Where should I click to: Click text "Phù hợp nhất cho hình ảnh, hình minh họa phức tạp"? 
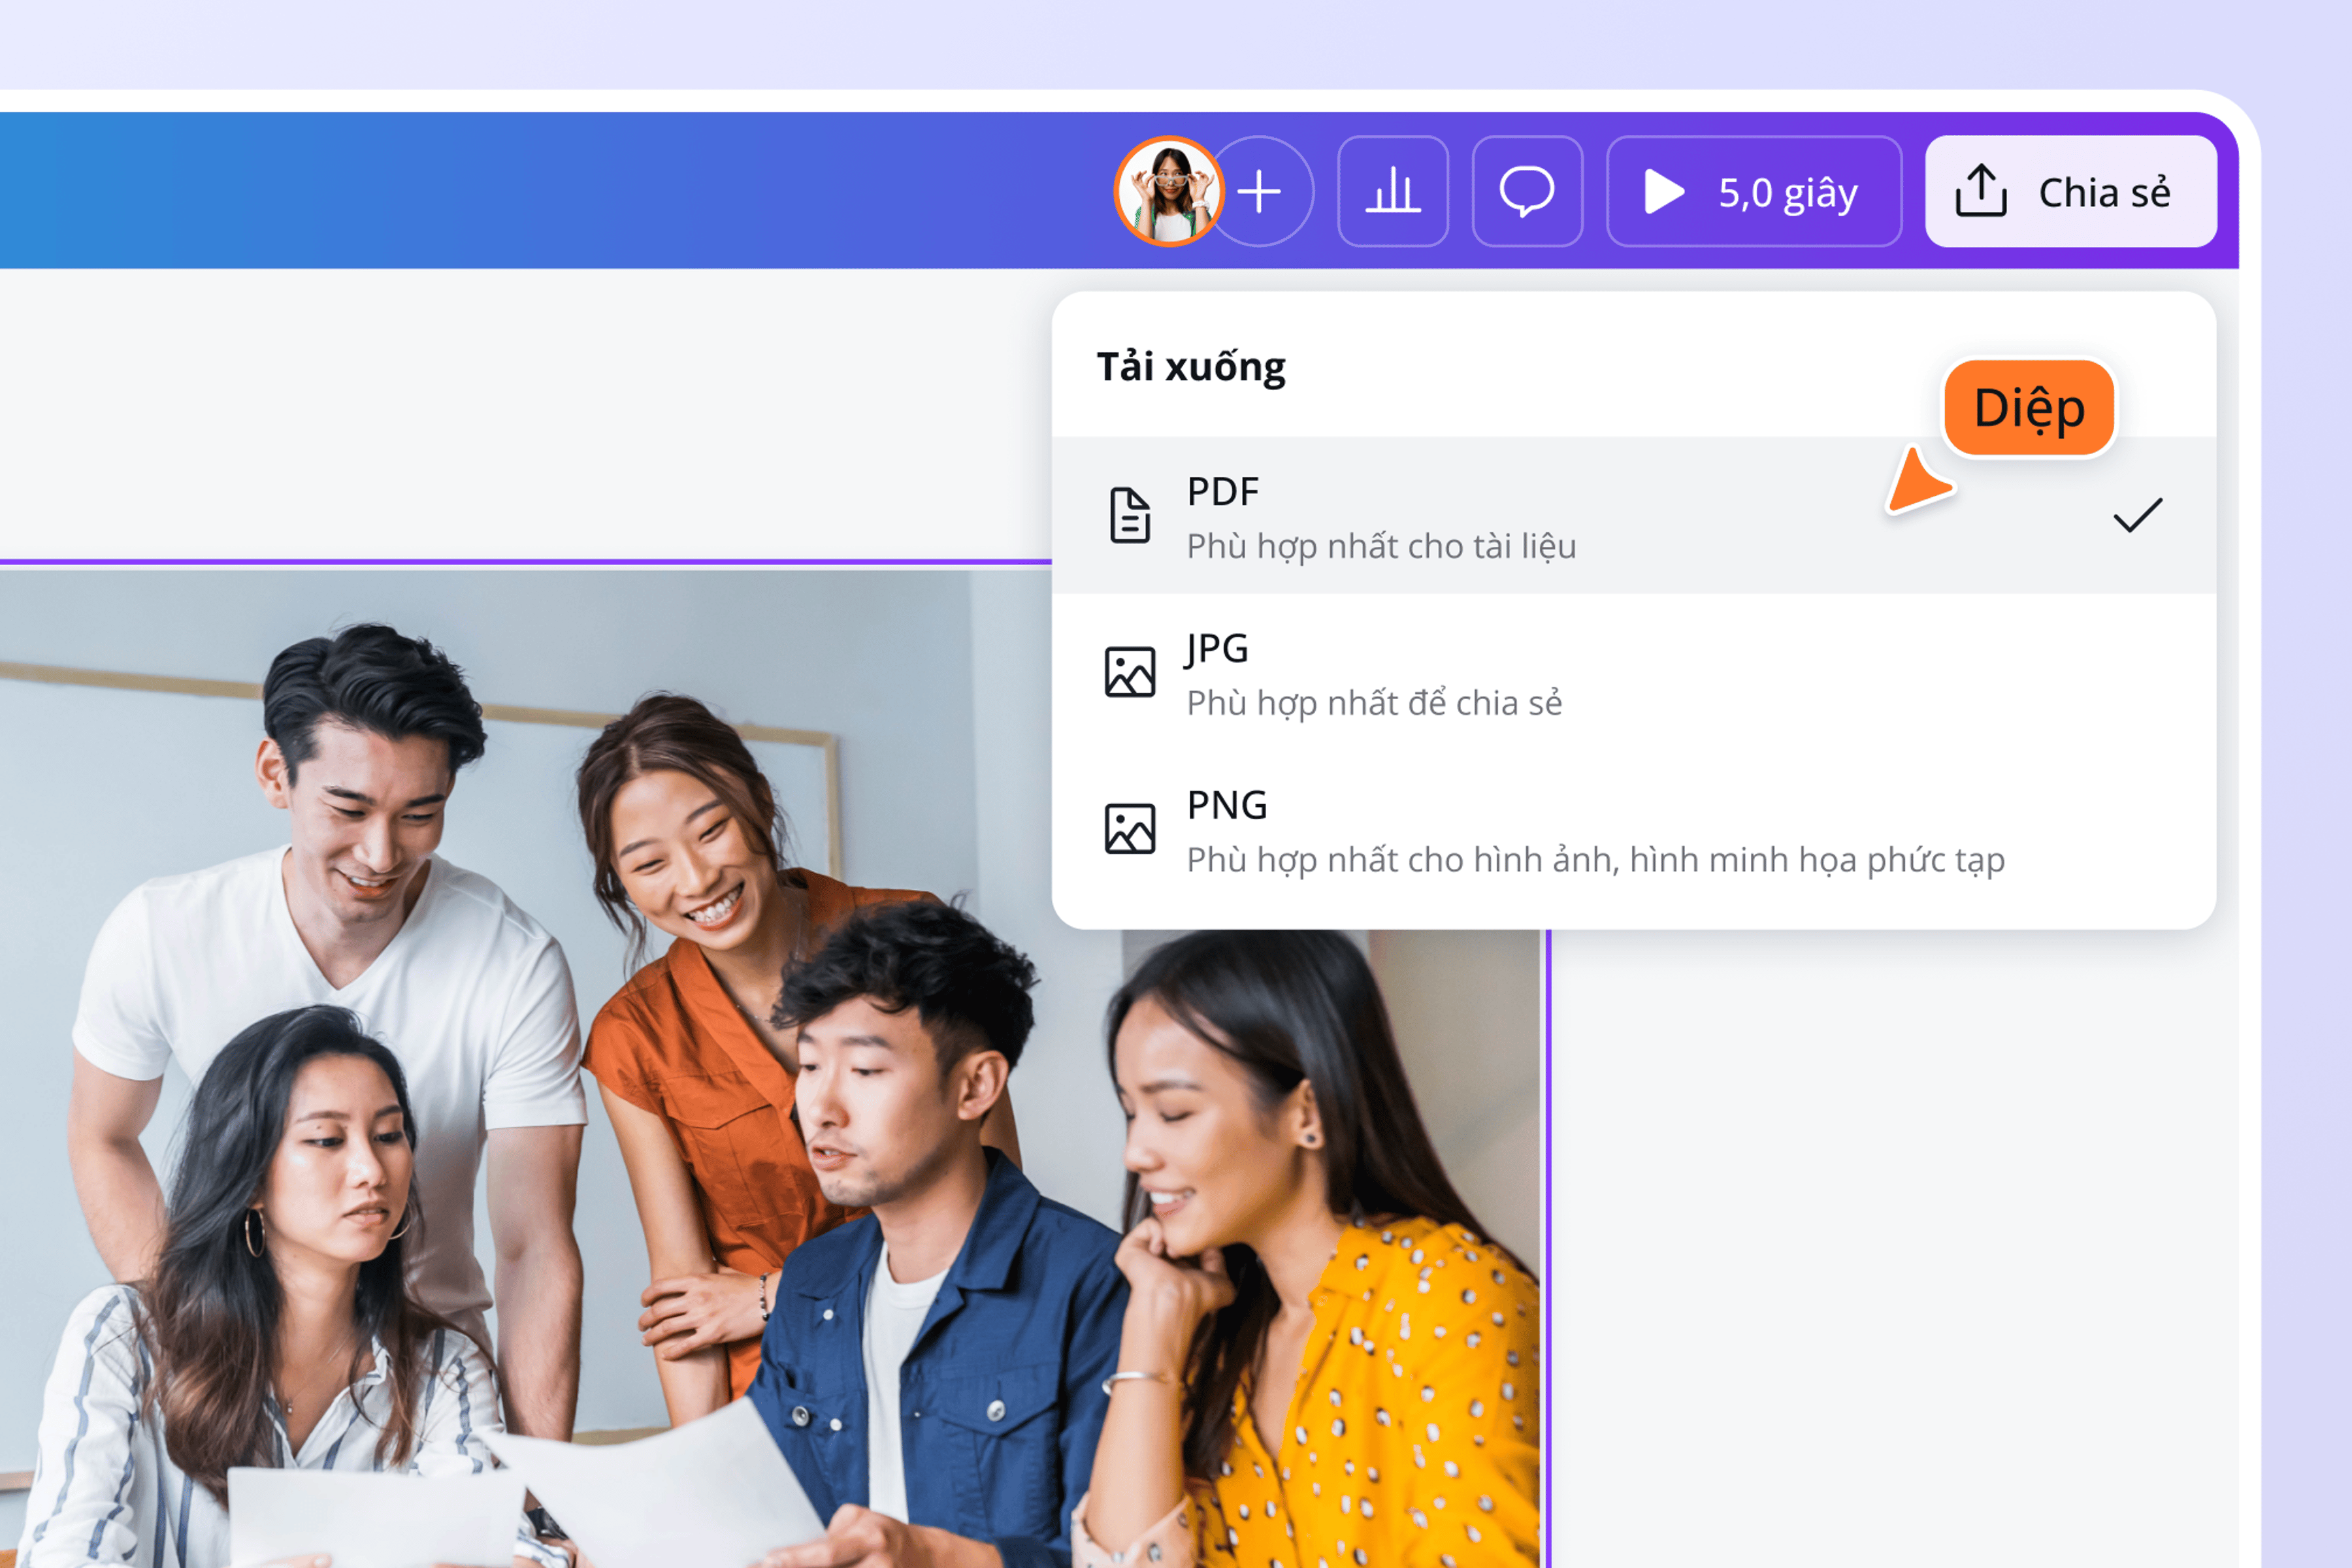1595,860
